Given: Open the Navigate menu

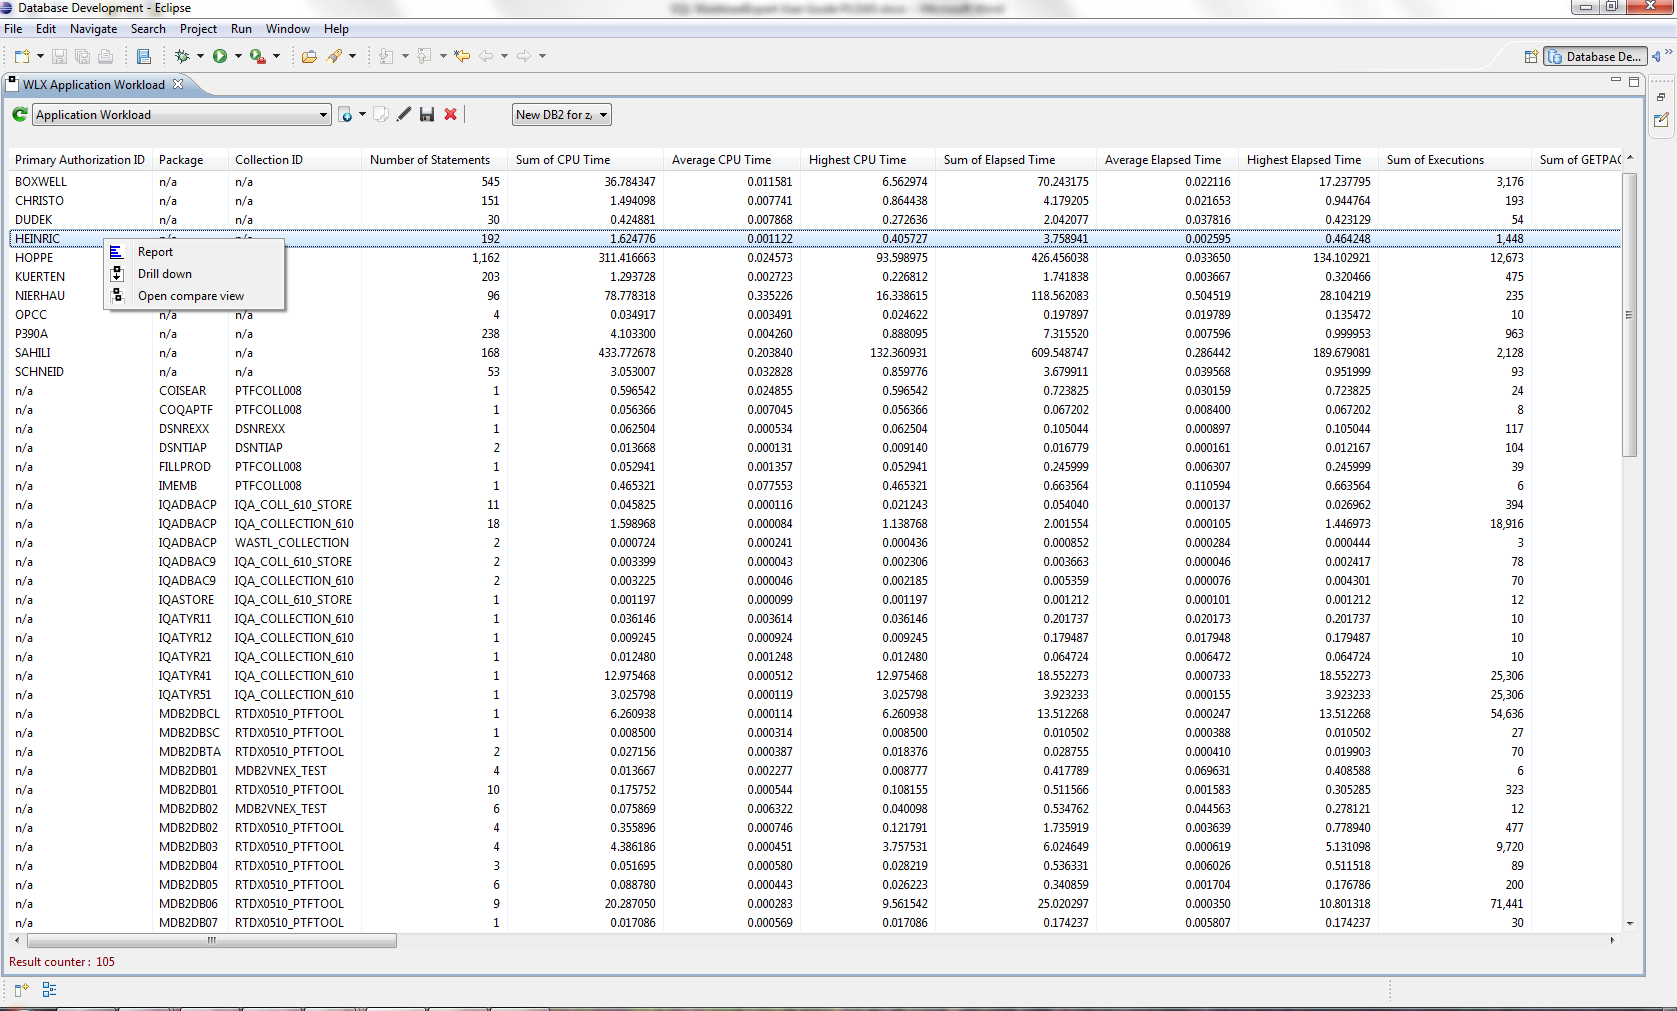Looking at the screenshot, I should (93, 29).
